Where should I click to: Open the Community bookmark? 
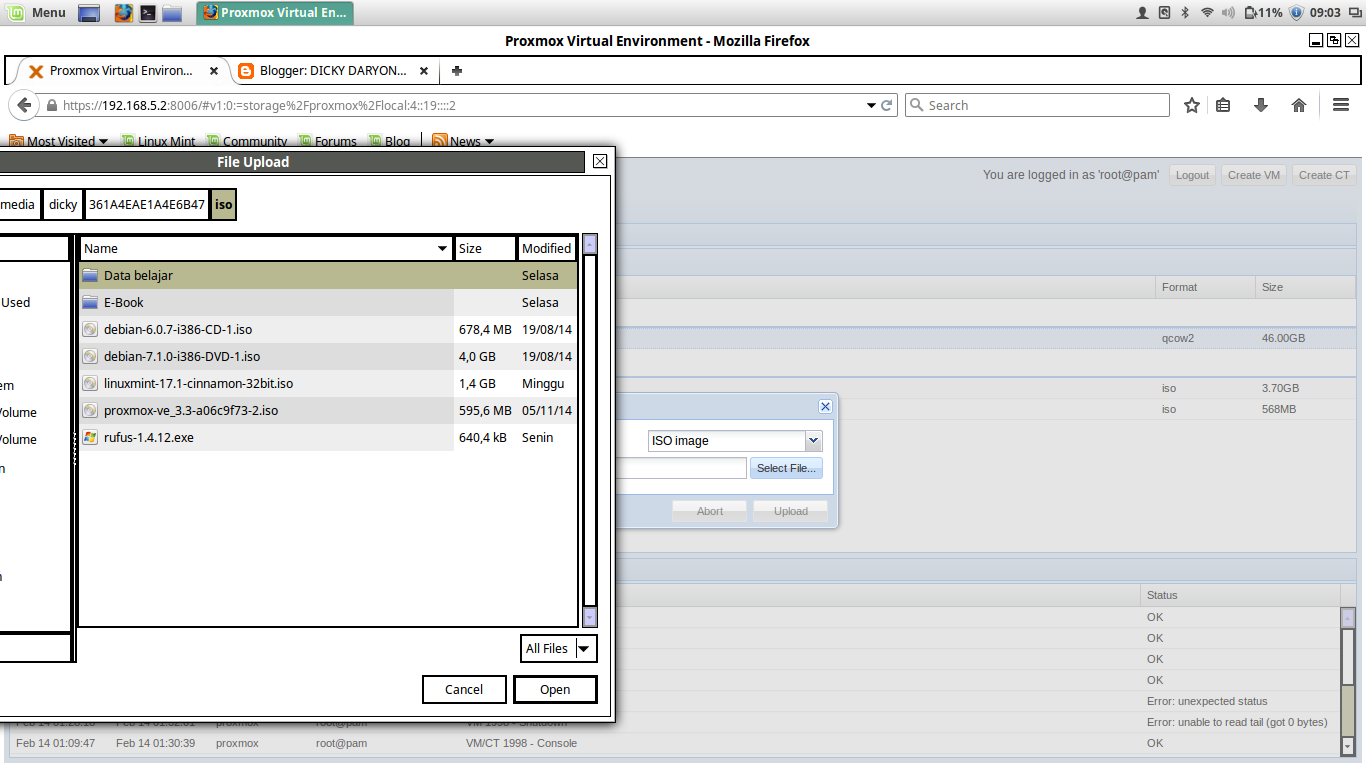[x=246, y=141]
